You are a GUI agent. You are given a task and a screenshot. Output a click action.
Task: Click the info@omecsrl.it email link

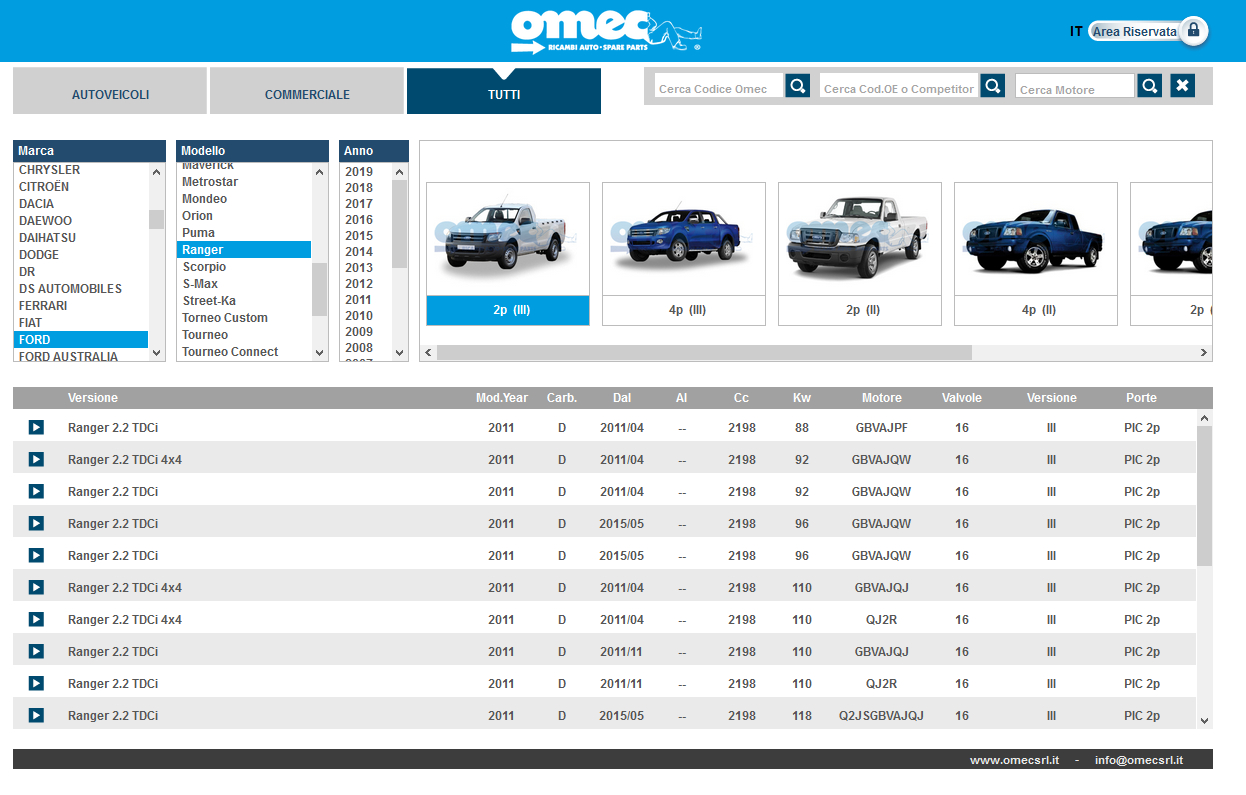tap(1139, 760)
